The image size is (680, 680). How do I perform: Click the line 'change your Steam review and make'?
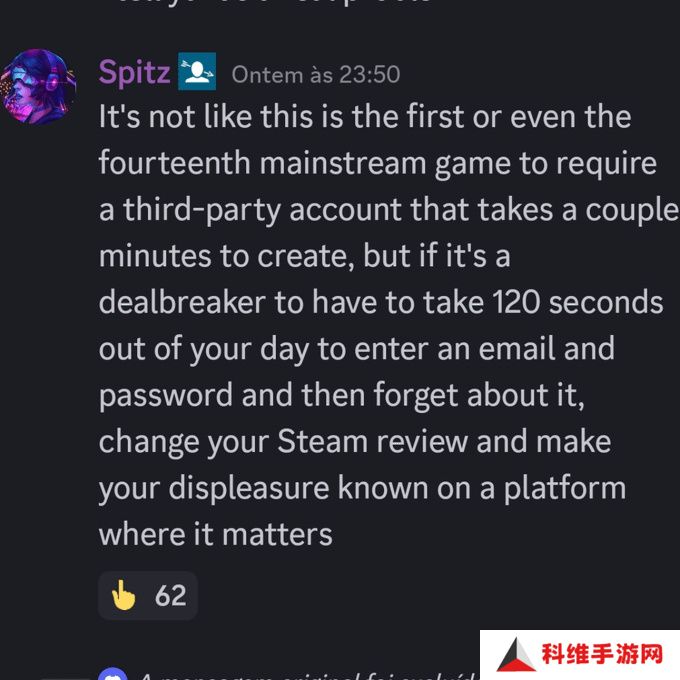point(355,442)
